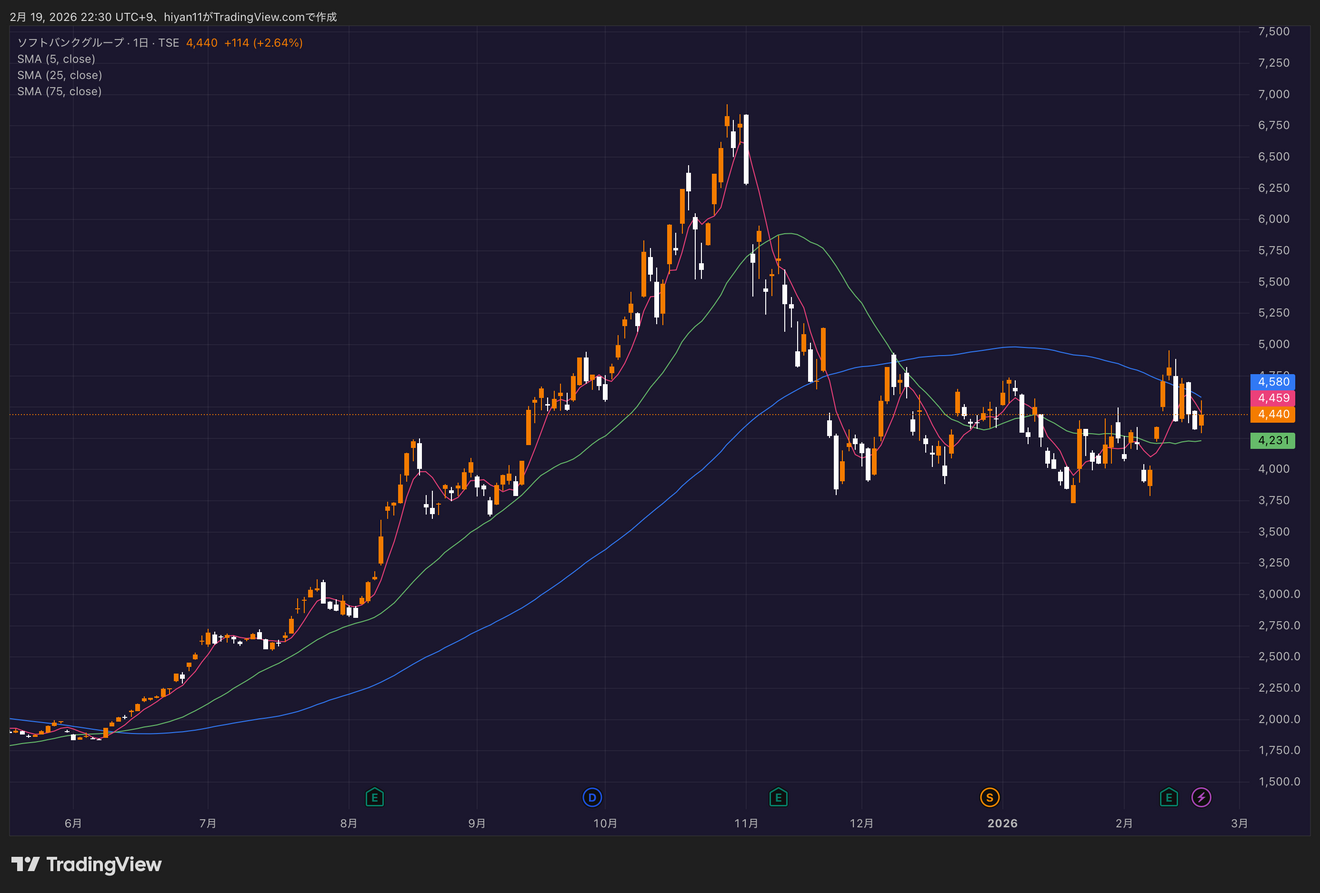The width and height of the screenshot is (1320, 893).
Task: Click the 6月 label on time axis
Action: (73, 823)
